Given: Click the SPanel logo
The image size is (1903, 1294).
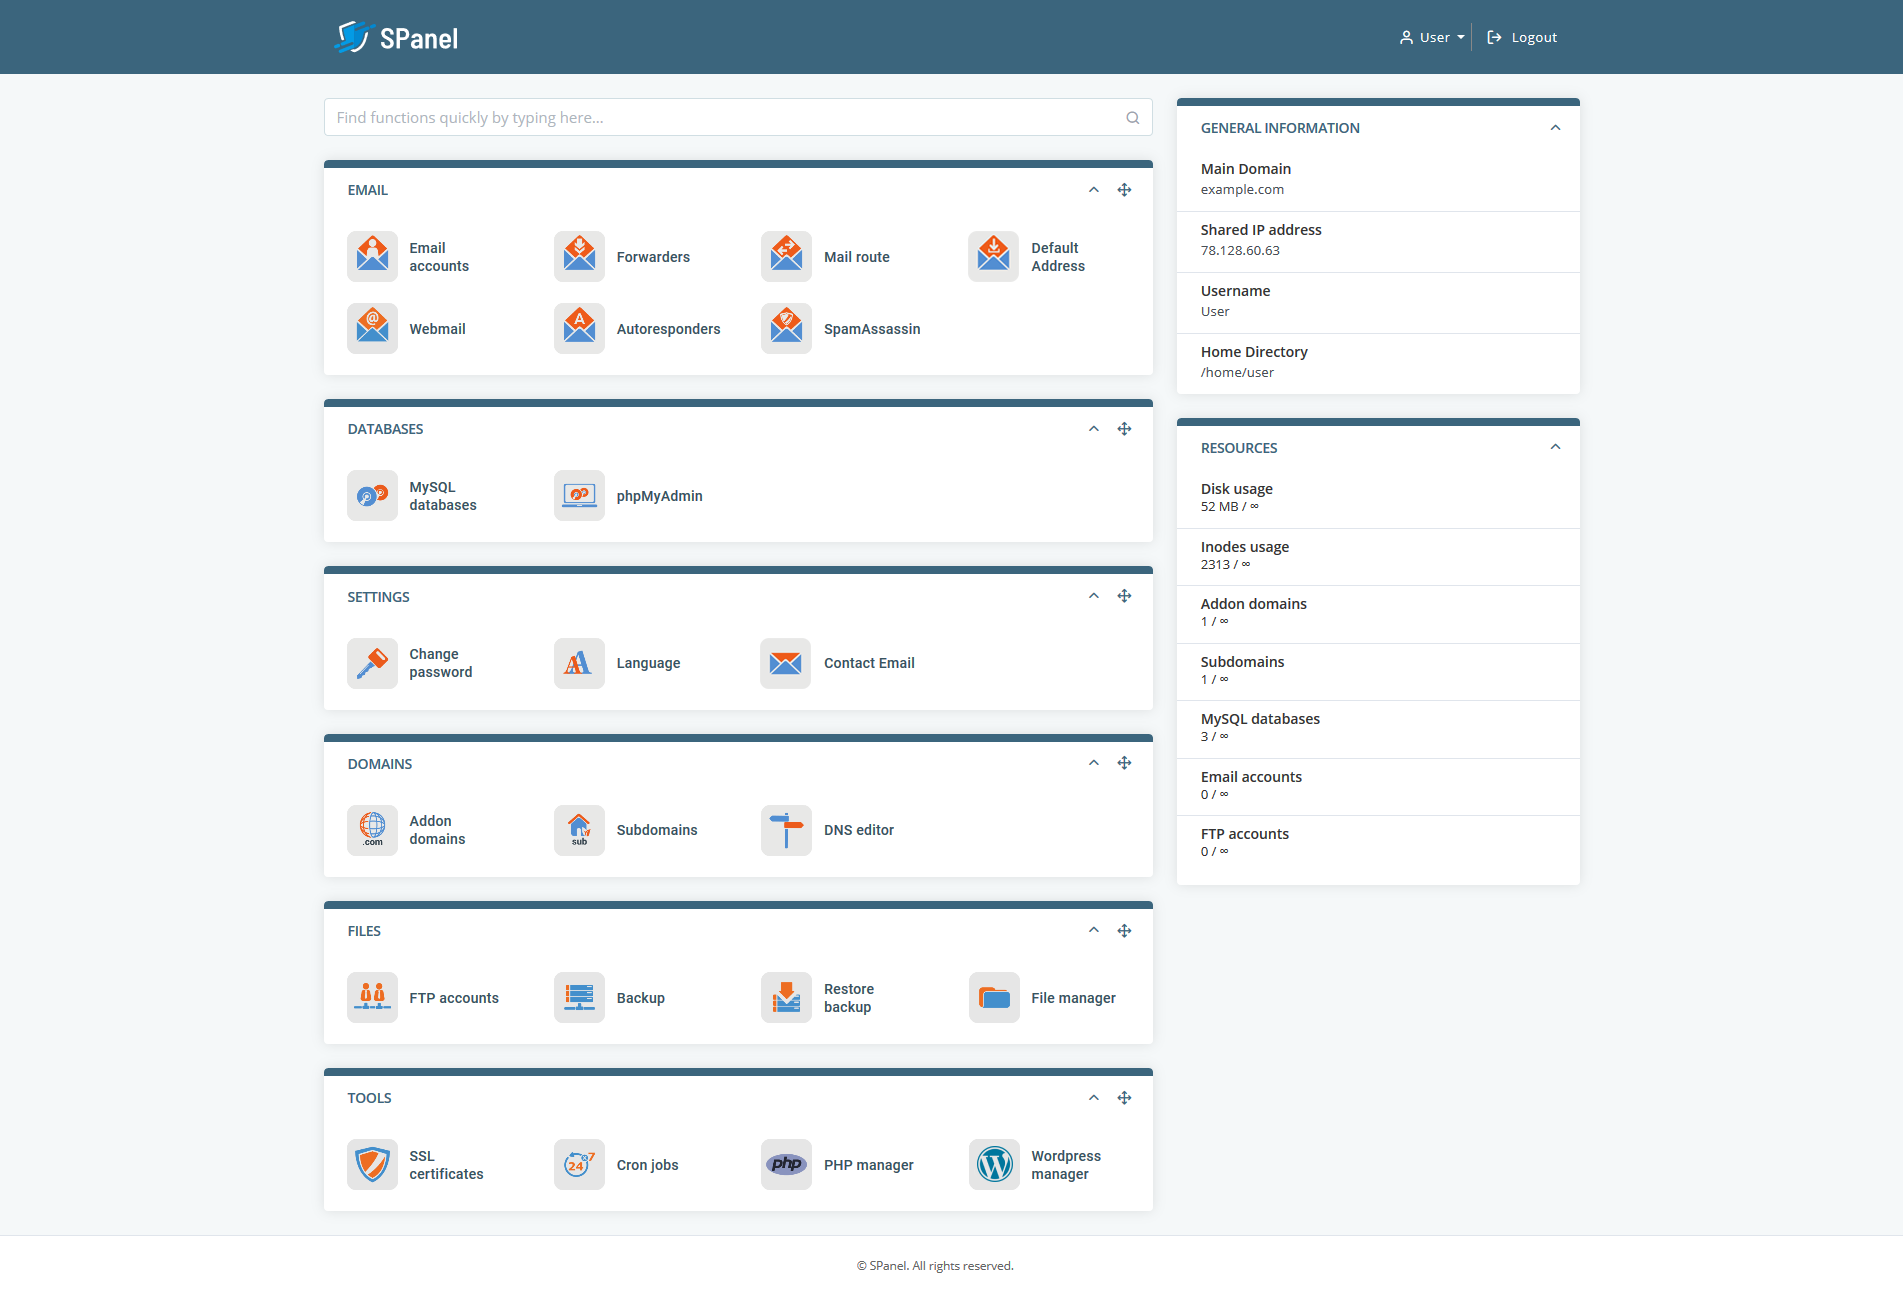Looking at the screenshot, I should (396, 37).
